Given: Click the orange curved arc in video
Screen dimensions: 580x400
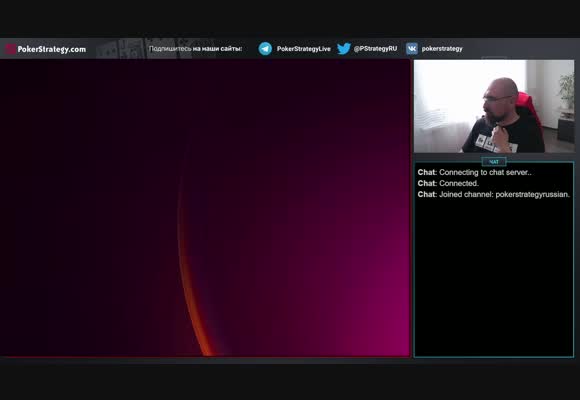Looking at the screenshot, I should coord(192,270).
